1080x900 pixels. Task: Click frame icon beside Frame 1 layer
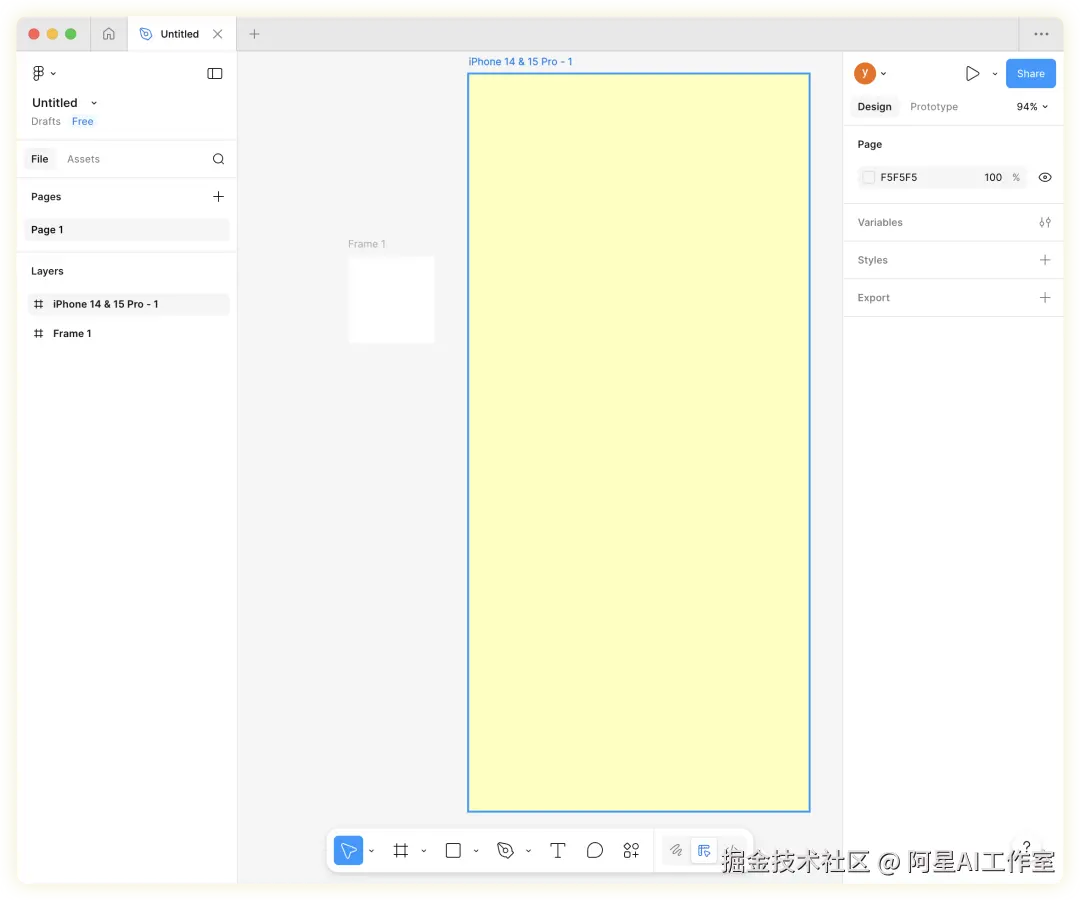39,333
